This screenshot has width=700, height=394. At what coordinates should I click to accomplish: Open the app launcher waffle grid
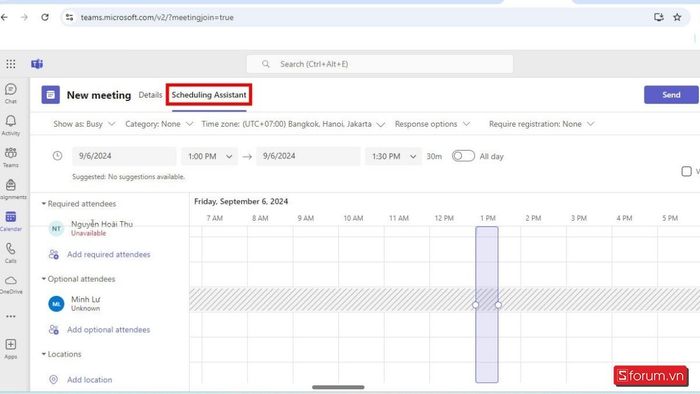click(x=11, y=64)
